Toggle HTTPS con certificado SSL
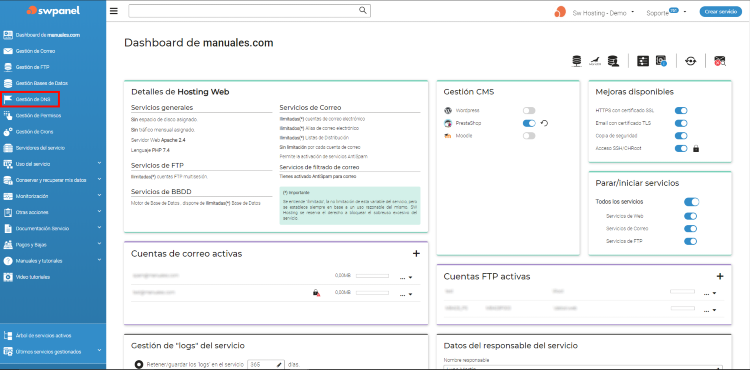The image size is (750, 370). pyautogui.click(x=681, y=110)
